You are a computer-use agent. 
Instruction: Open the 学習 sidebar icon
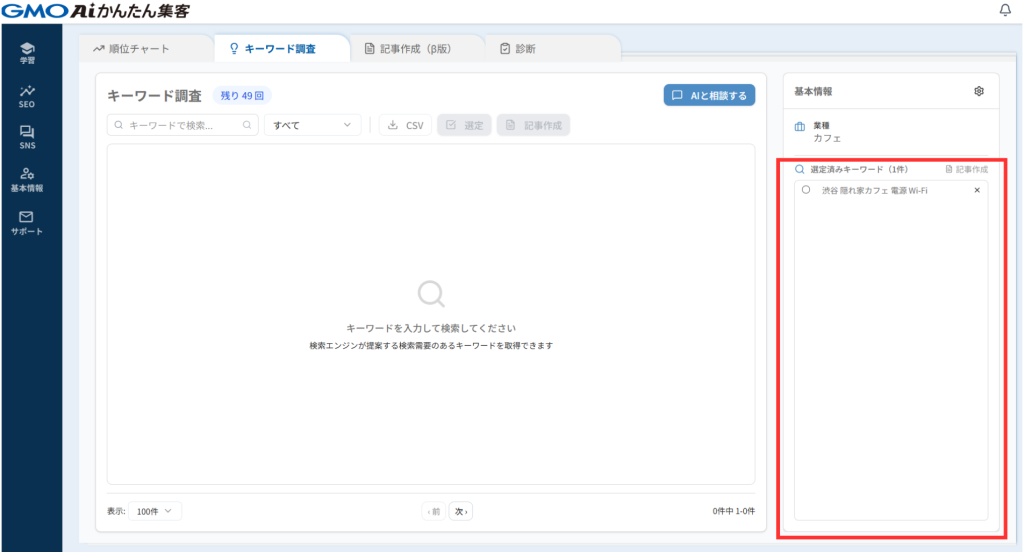click(x=27, y=52)
